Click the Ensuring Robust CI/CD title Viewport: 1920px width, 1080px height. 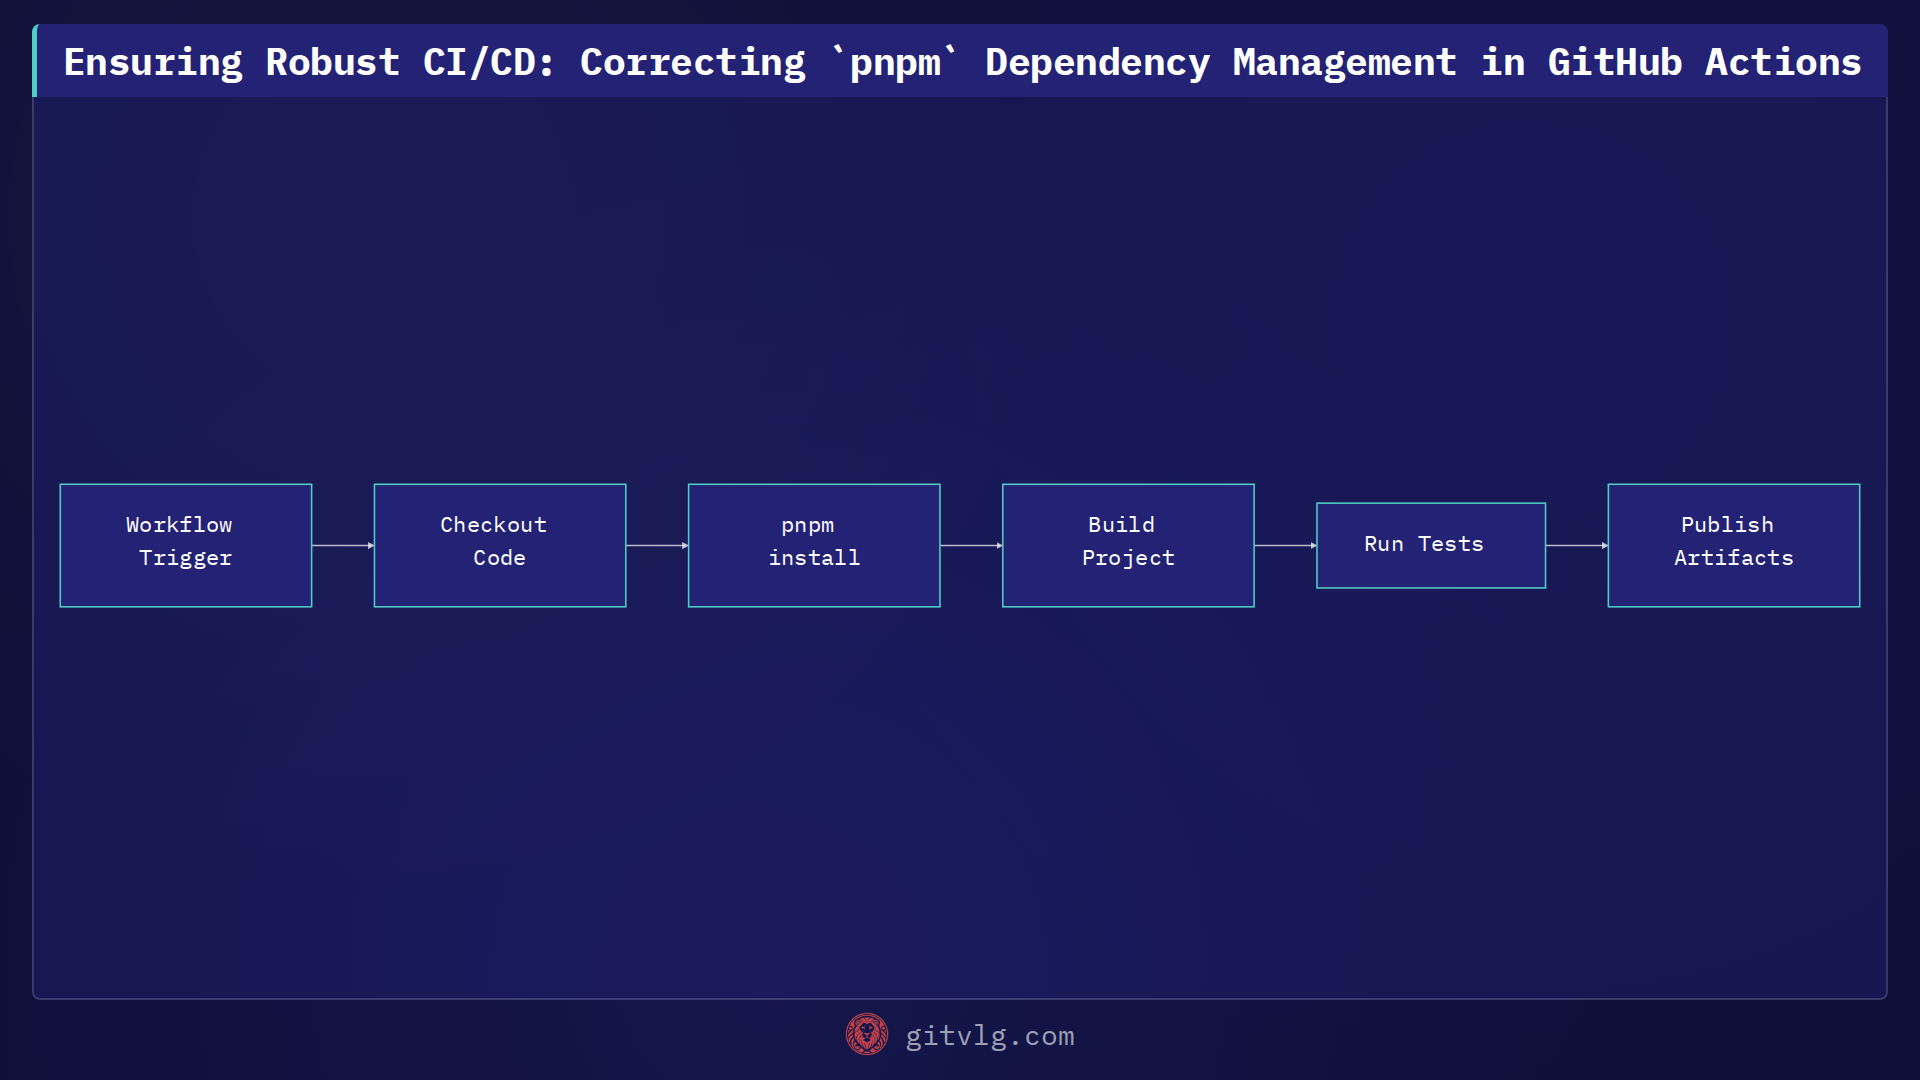click(x=962, y=62)
